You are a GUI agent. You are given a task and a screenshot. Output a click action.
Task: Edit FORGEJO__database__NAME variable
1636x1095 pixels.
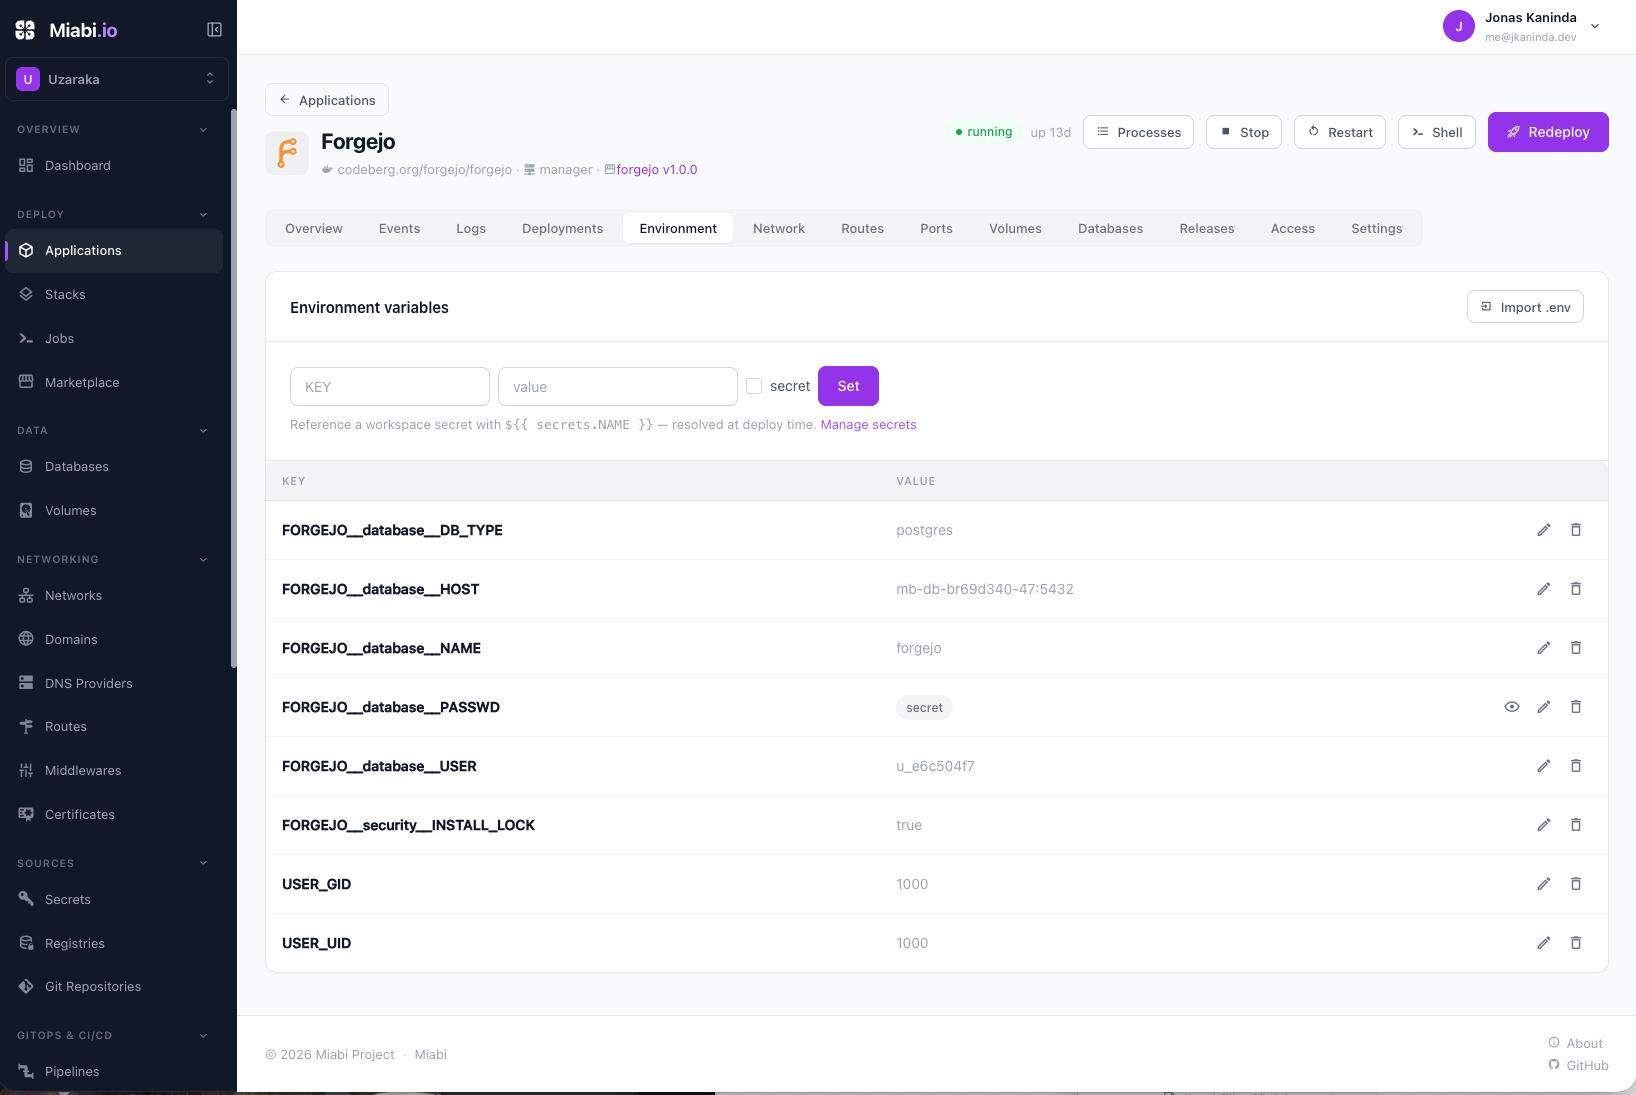[x=1544, y=648]
